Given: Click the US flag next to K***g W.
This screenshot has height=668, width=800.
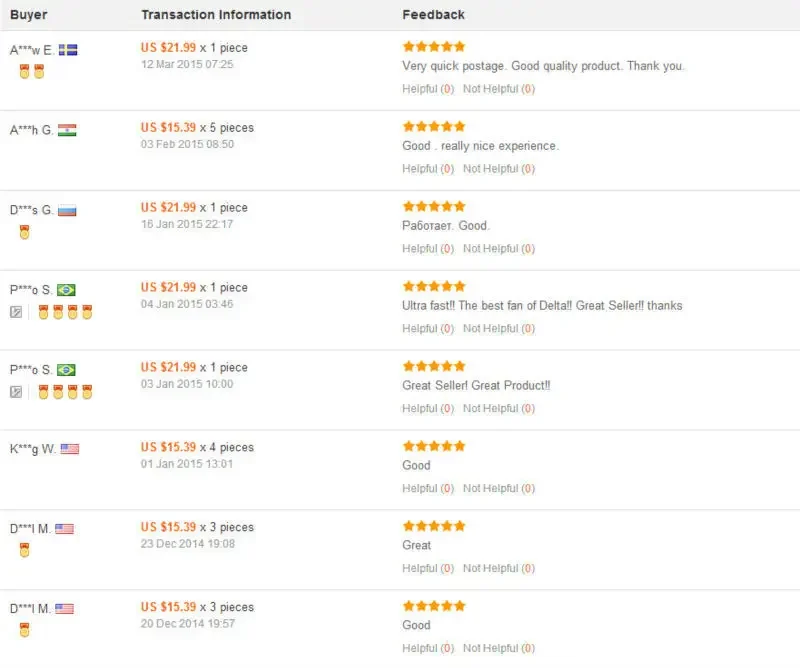Looking at the screenshot, I should (x=69, y=450).
